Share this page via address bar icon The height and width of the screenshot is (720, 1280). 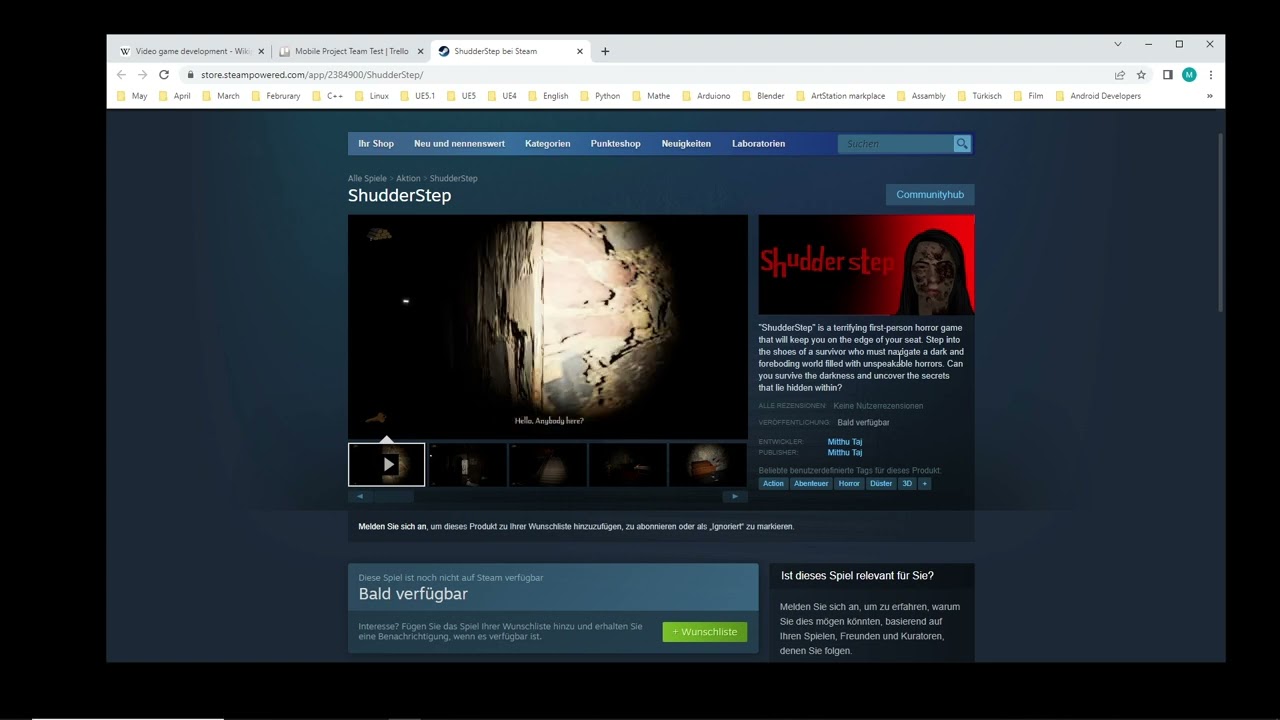tap(1120, 75)
